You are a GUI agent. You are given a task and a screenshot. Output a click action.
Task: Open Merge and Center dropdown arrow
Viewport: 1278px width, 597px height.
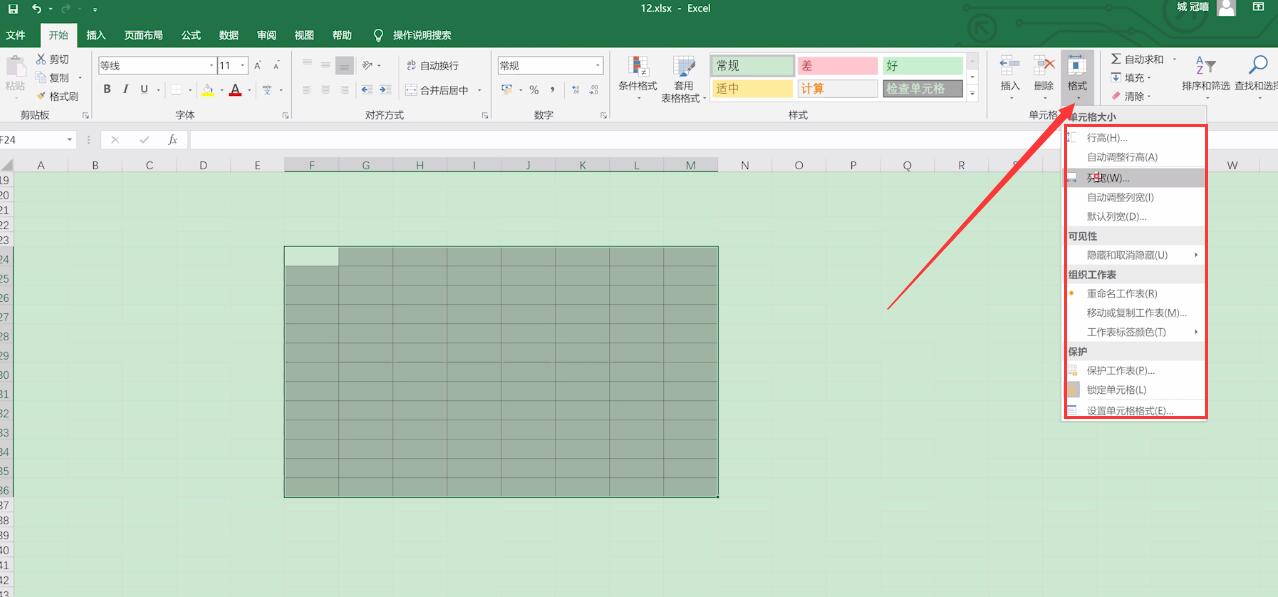click(x=479, y=90)
